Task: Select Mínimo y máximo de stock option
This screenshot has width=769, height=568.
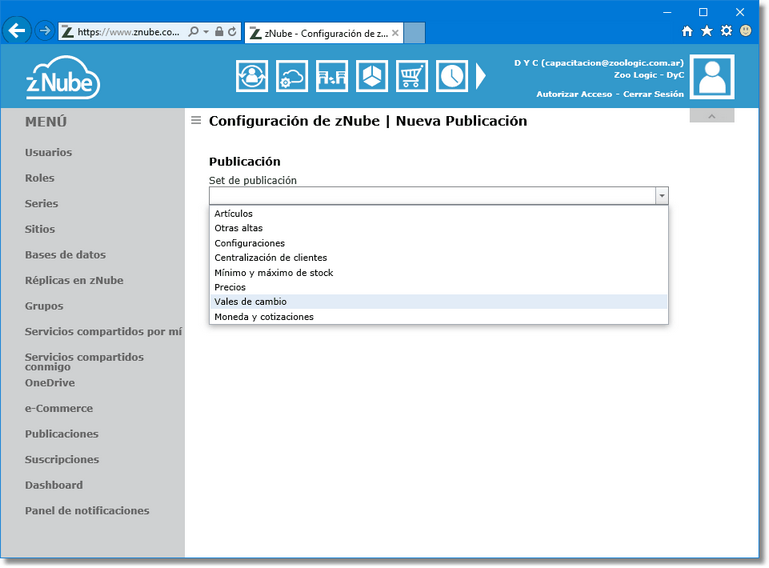Action: click(438, 272)
